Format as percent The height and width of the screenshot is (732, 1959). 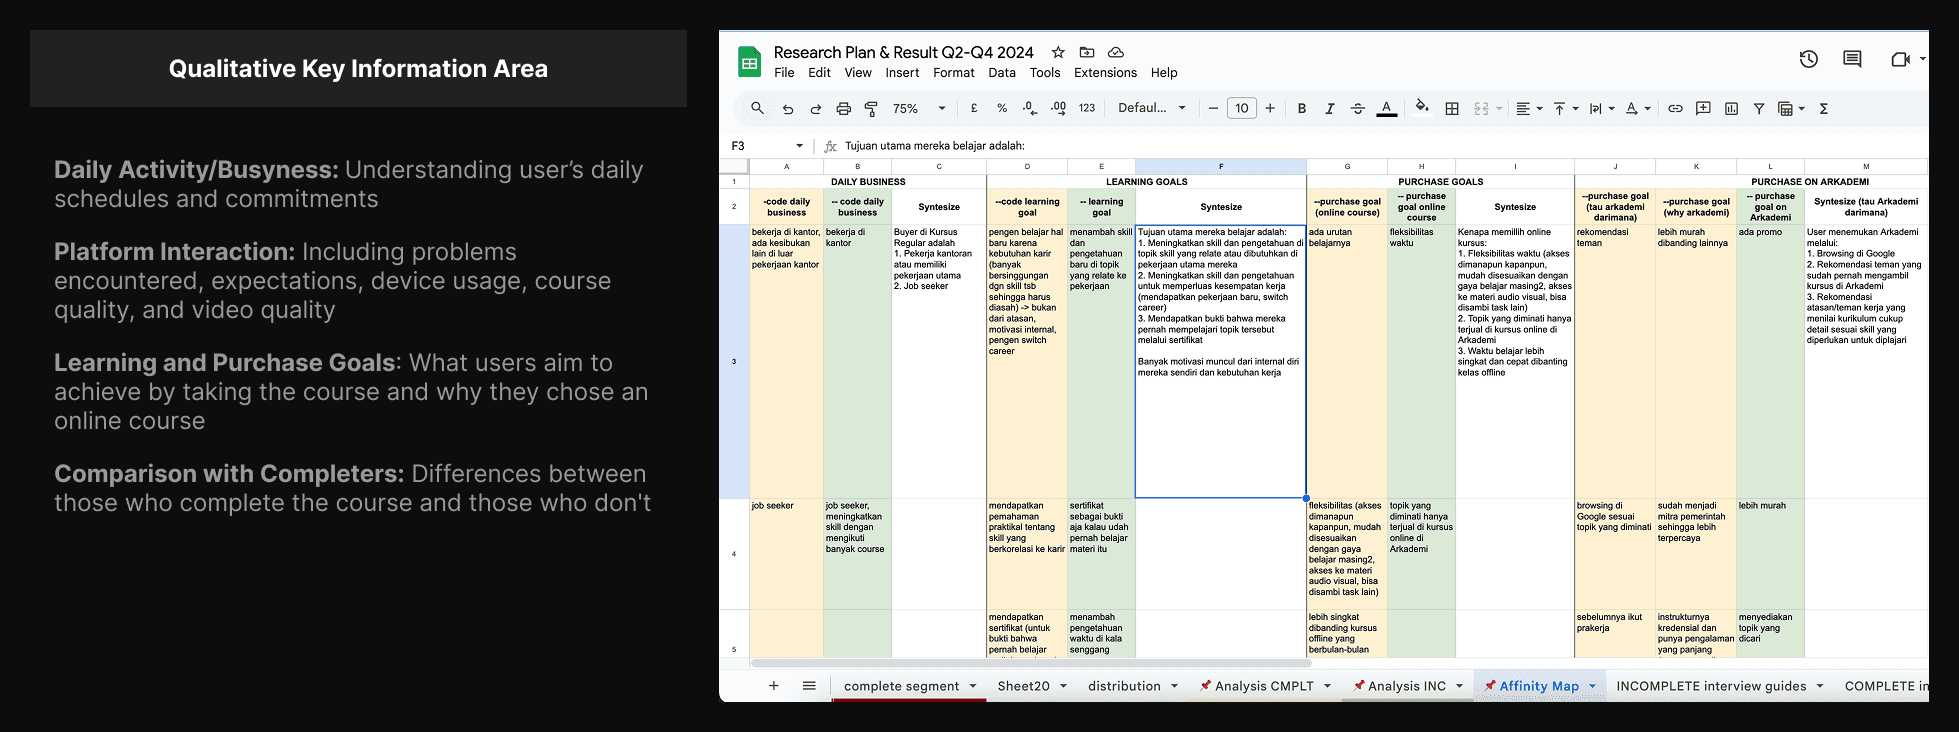coord(1002,108)
